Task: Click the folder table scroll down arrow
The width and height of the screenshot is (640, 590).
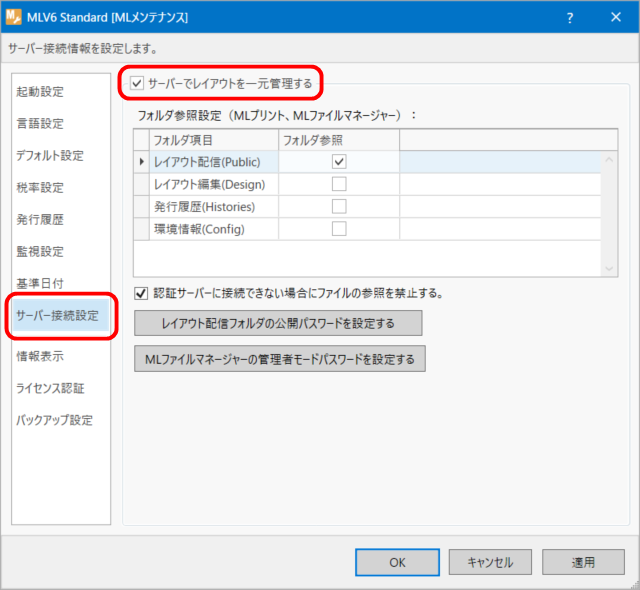Action: [609, 268]
